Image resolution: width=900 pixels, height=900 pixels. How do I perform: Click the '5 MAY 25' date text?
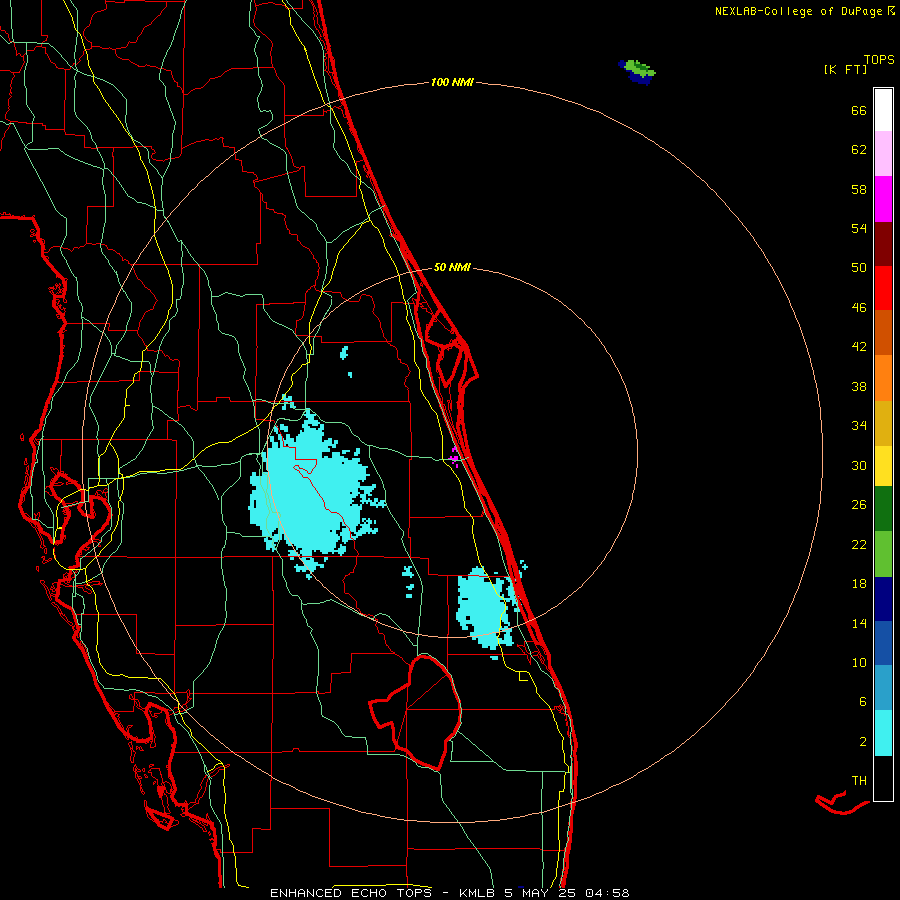[541, 893]
